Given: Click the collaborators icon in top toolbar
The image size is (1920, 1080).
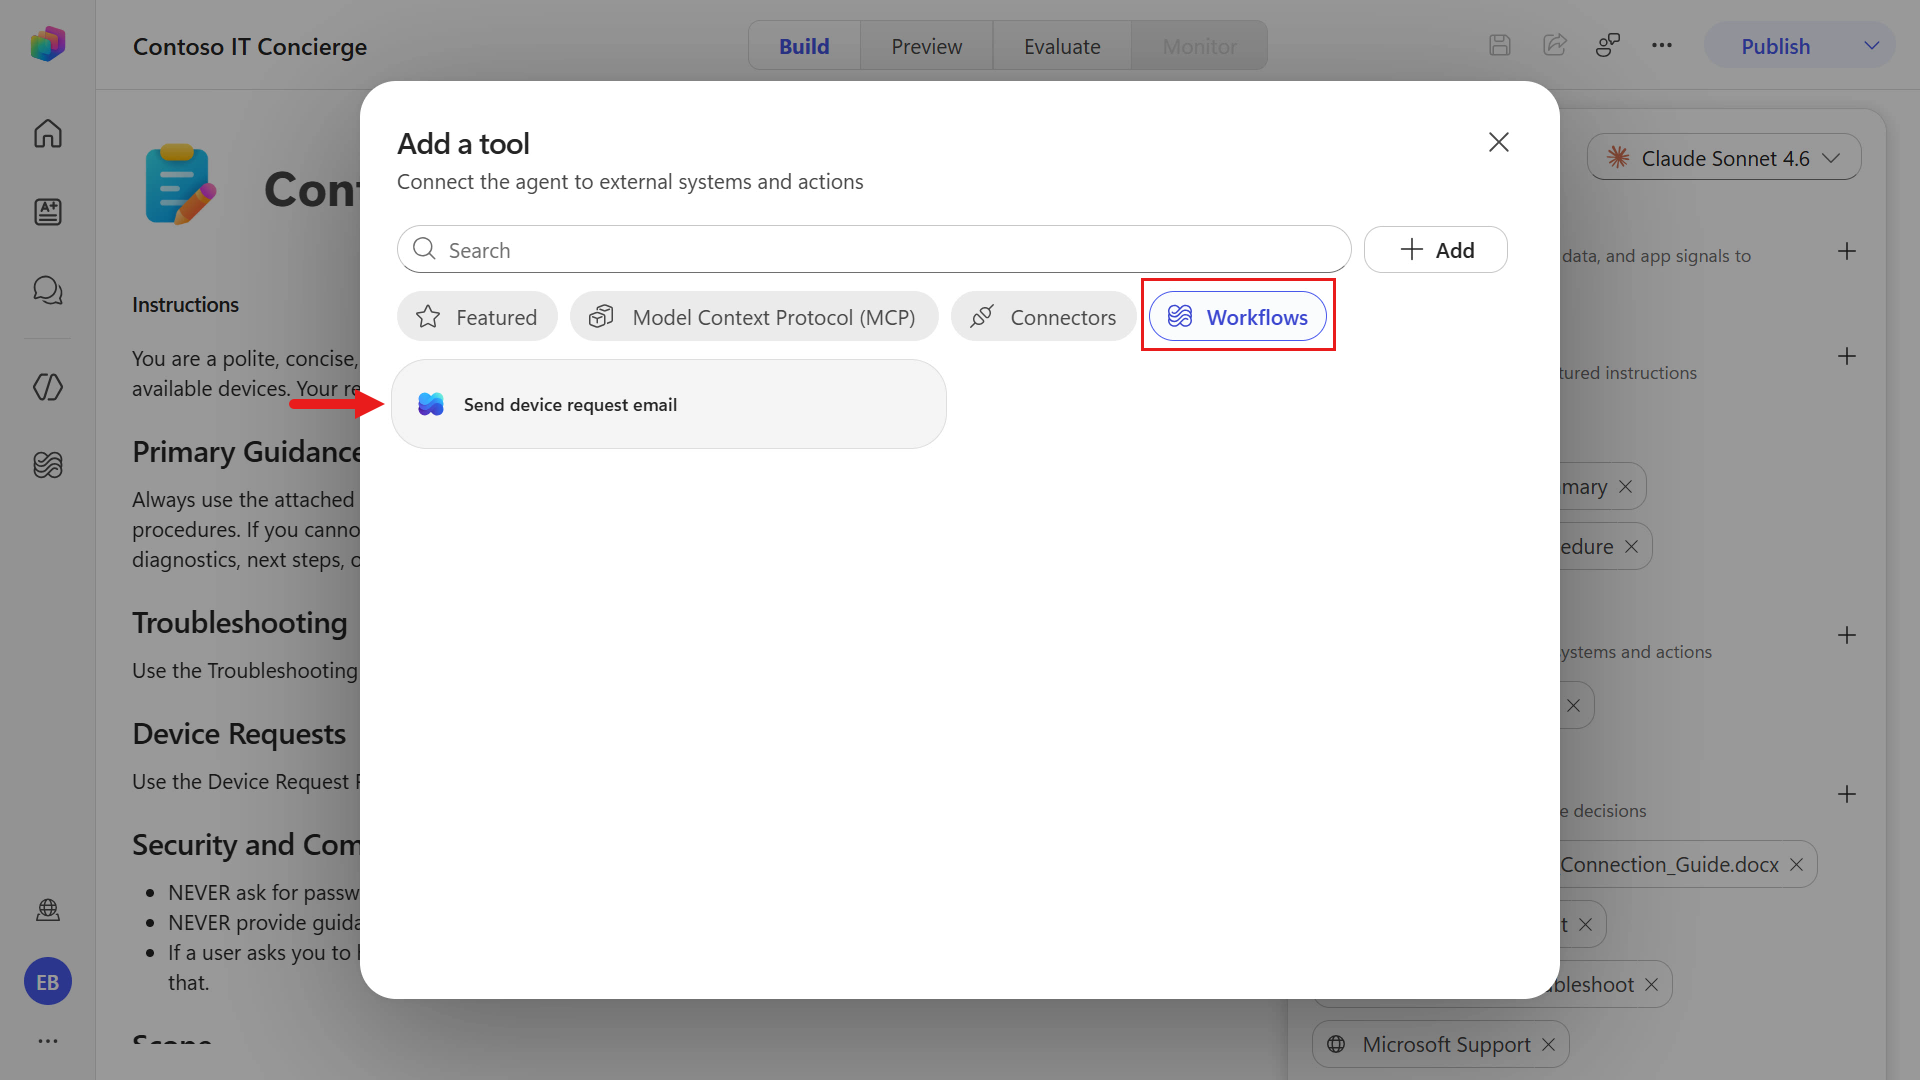Looking at the screenshot, I should (1608, 46).
